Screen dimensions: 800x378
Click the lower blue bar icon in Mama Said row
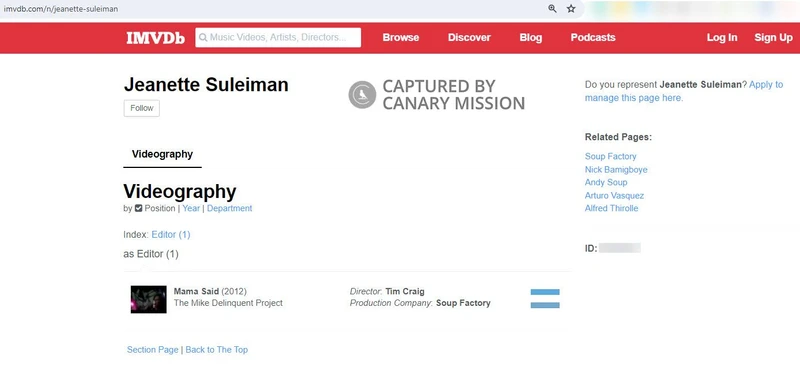pyautogui.click(x=545, y=305)
